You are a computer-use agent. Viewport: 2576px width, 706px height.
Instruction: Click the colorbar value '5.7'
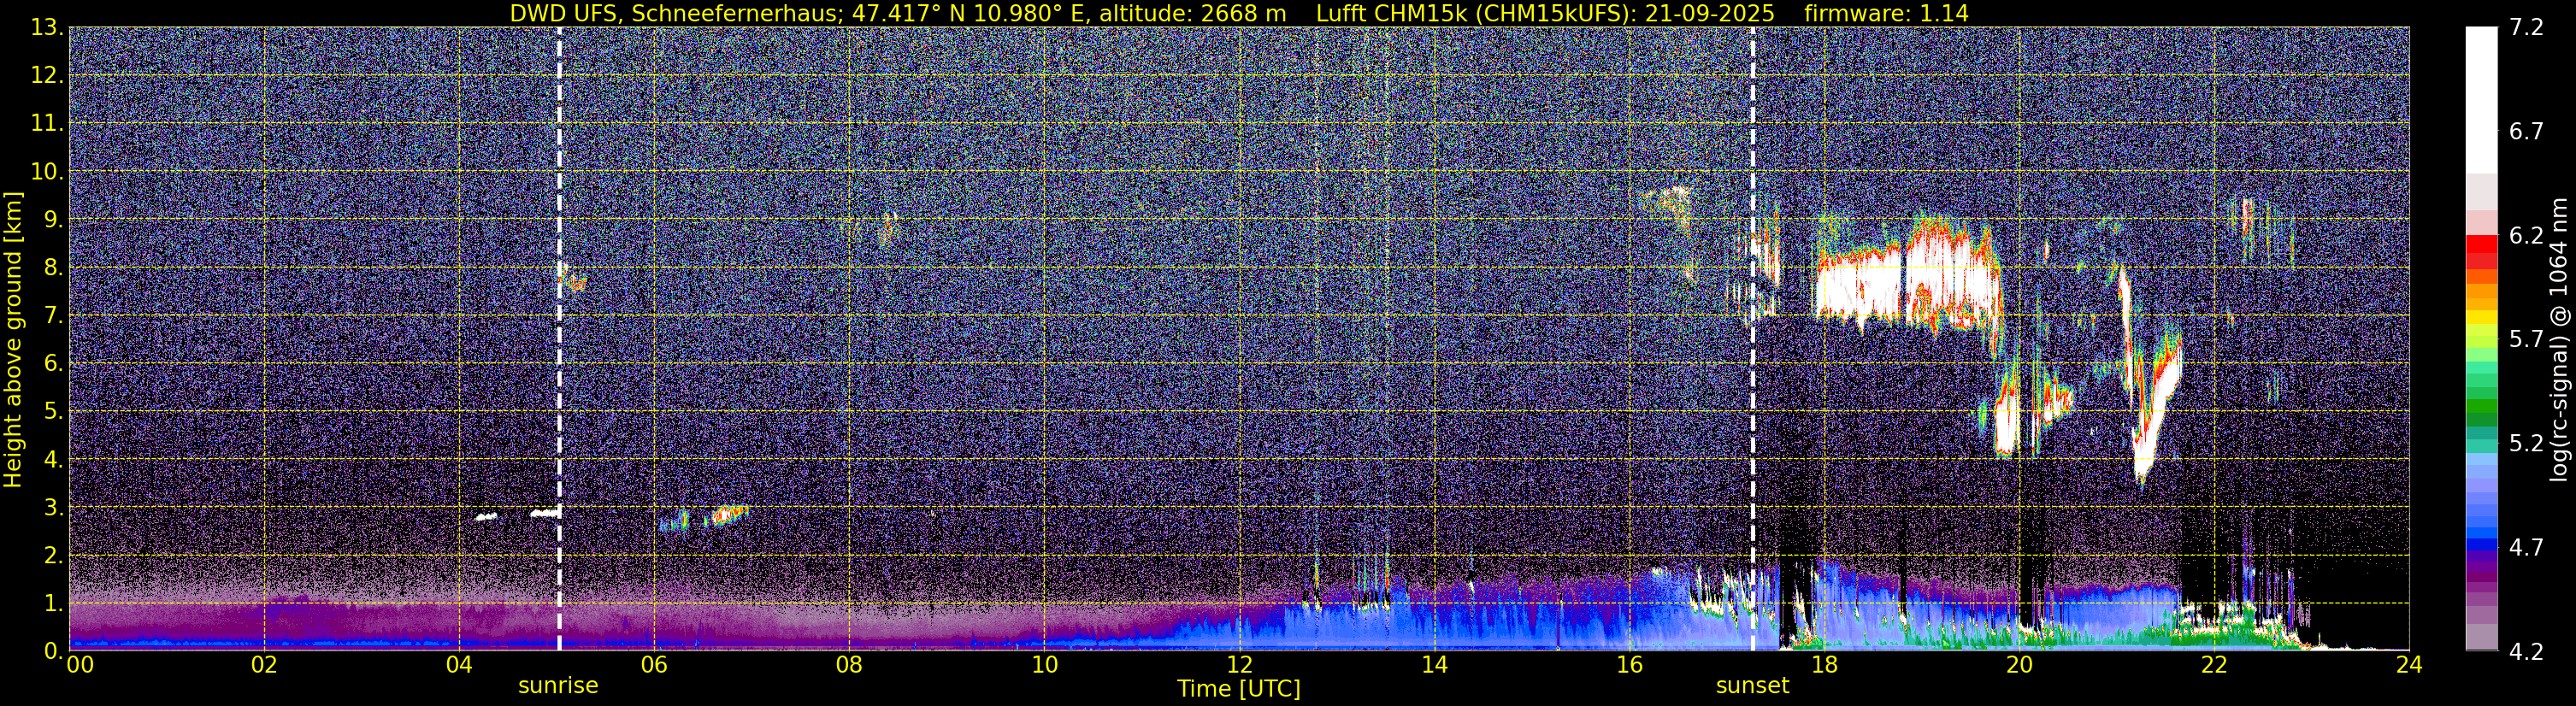pos(2526,340)
